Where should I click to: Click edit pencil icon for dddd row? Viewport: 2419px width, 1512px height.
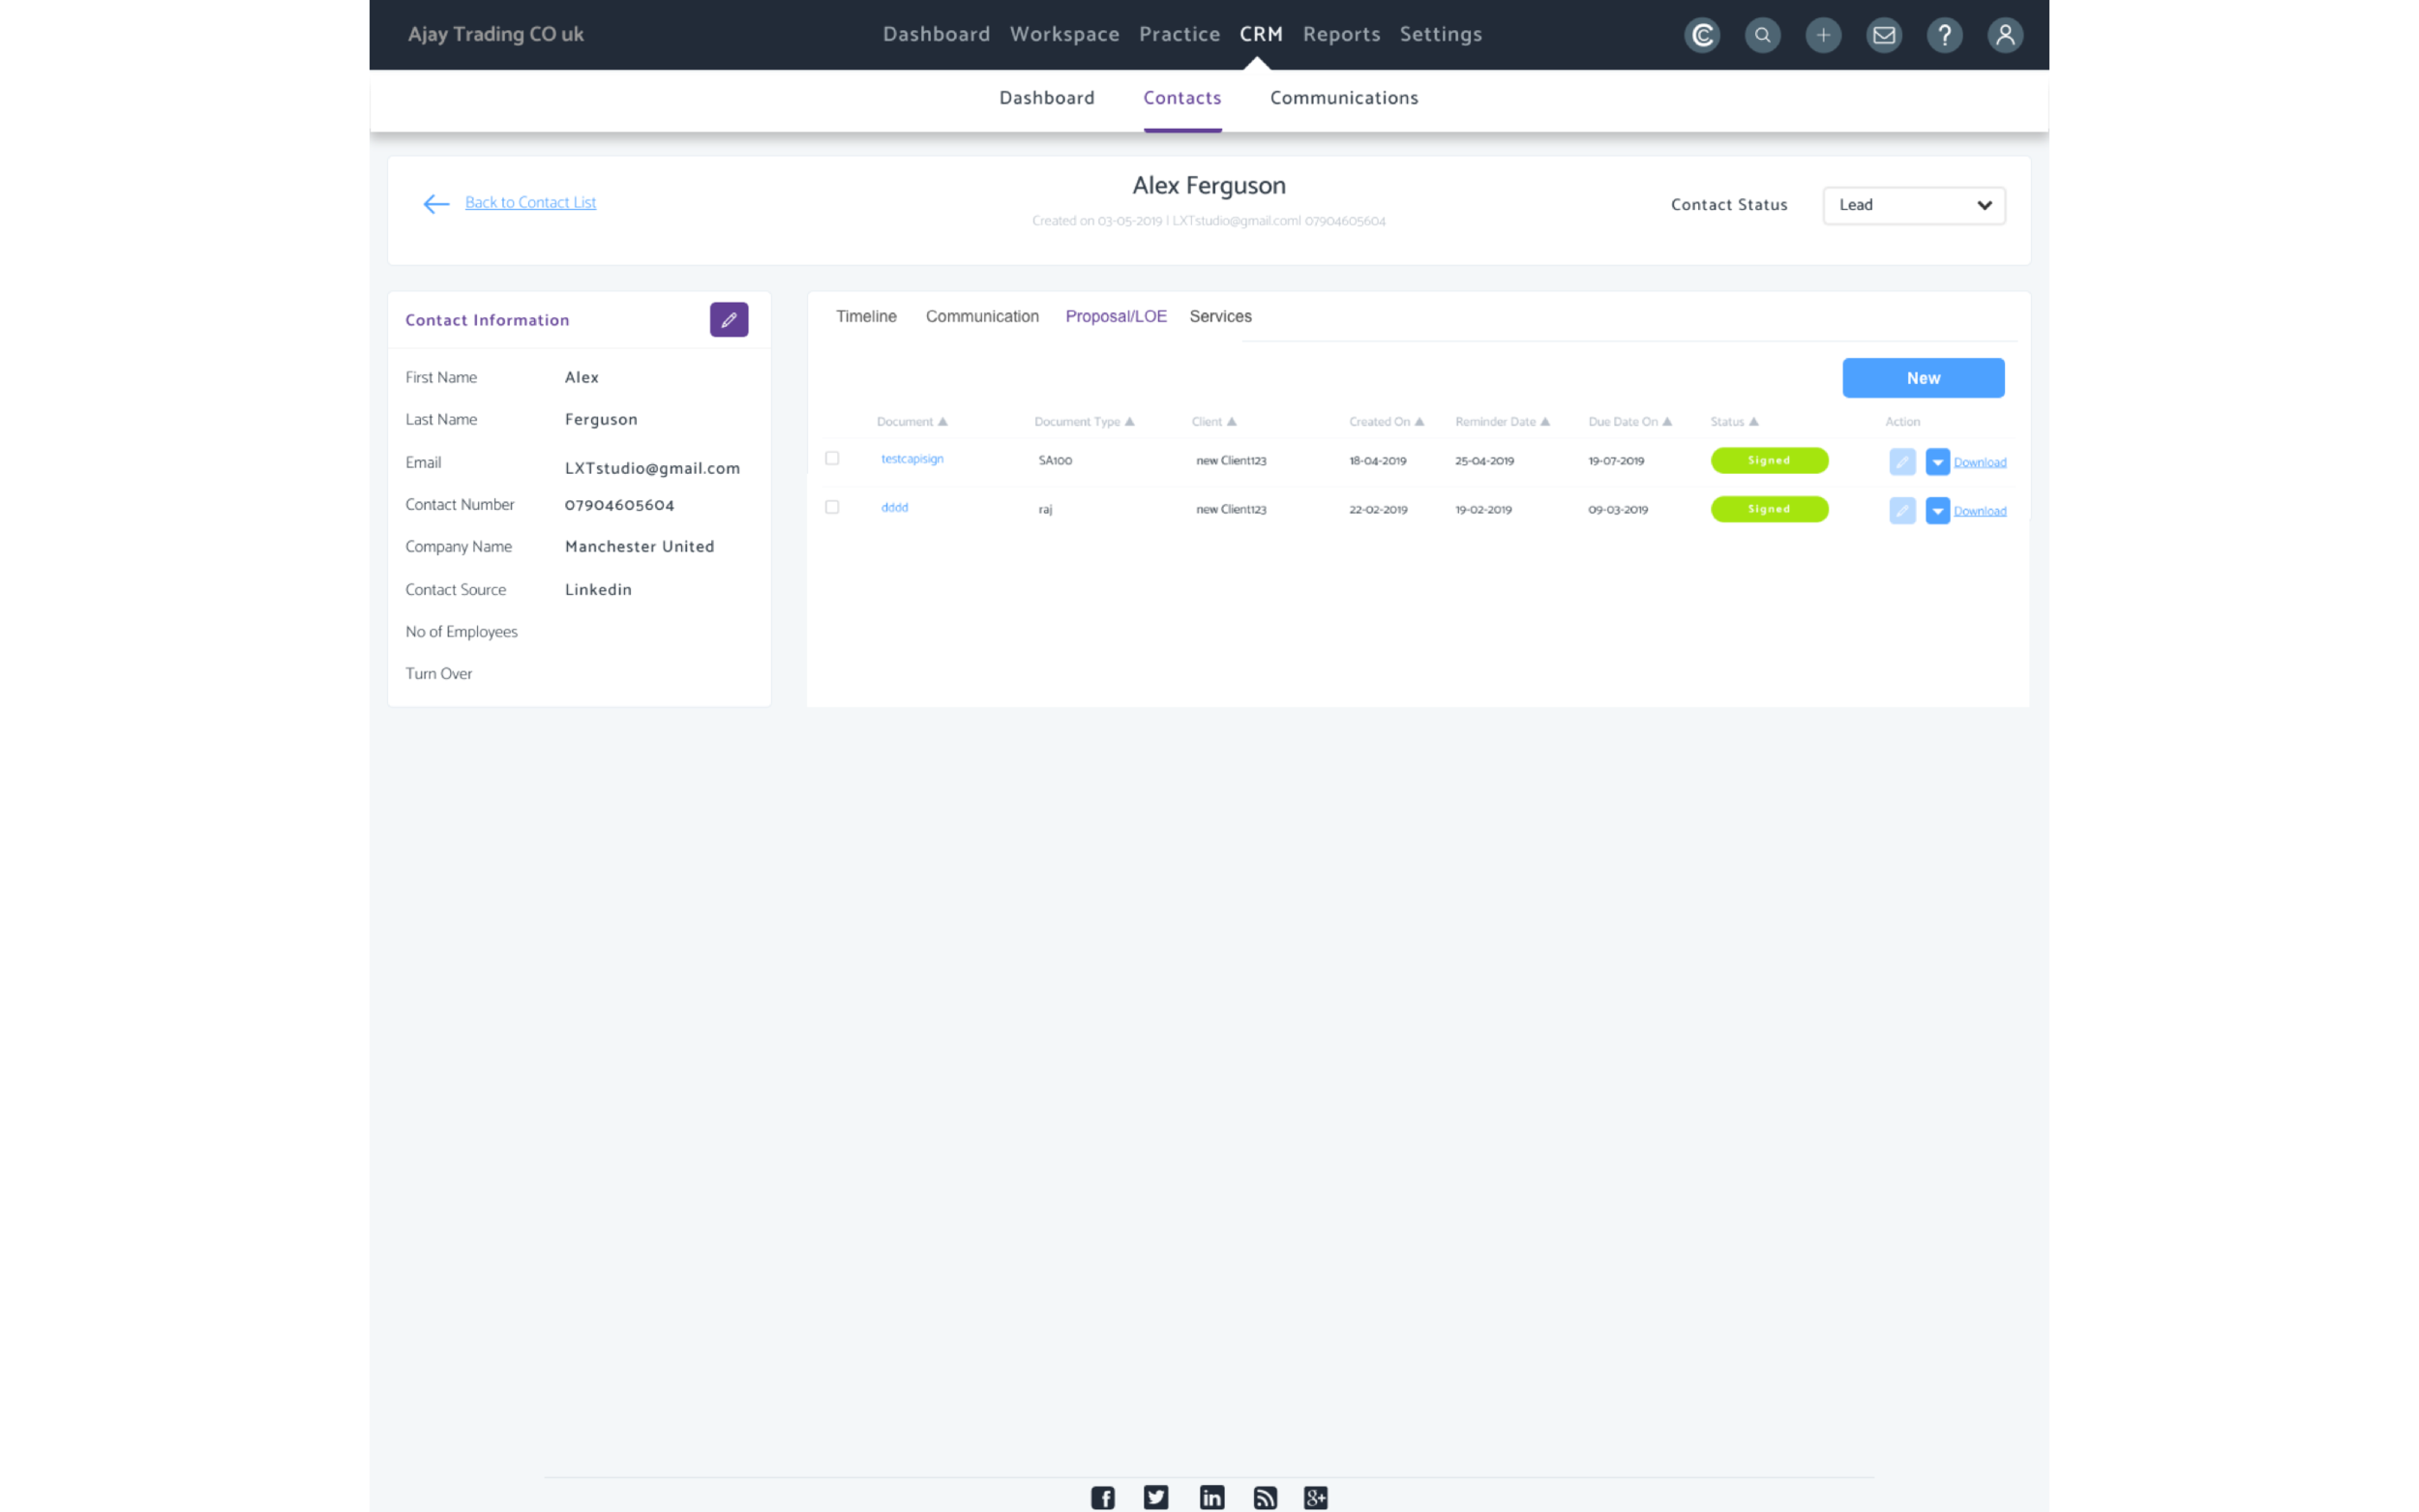1902,511
